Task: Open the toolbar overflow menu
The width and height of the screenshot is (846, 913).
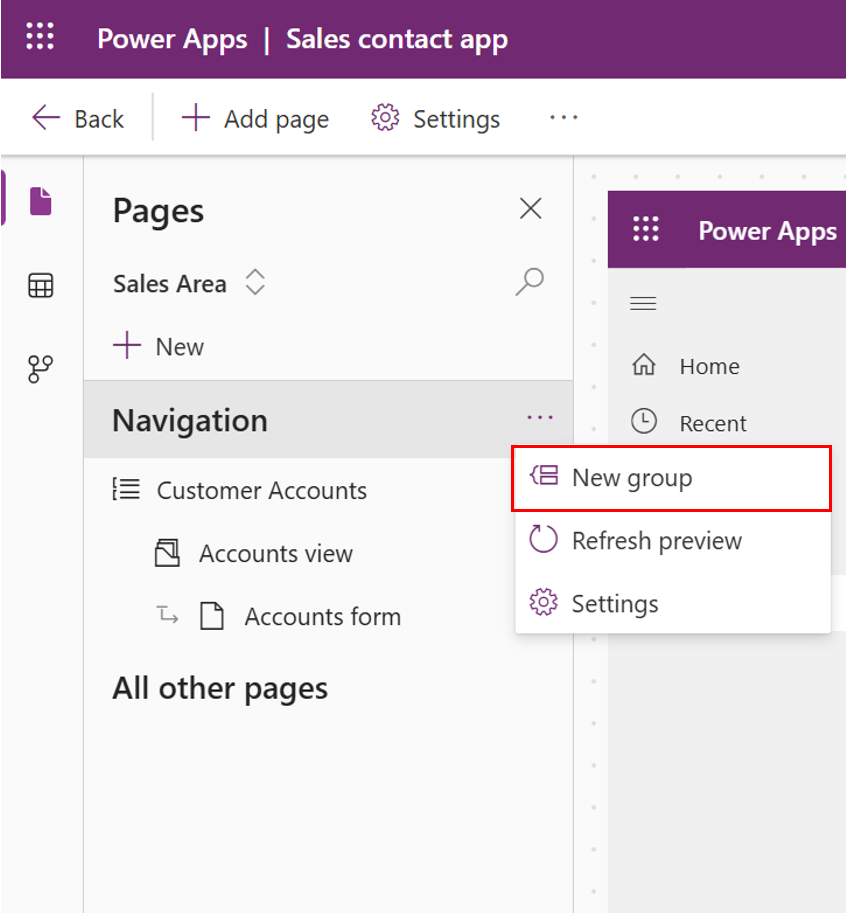Action: pos(563,118)
